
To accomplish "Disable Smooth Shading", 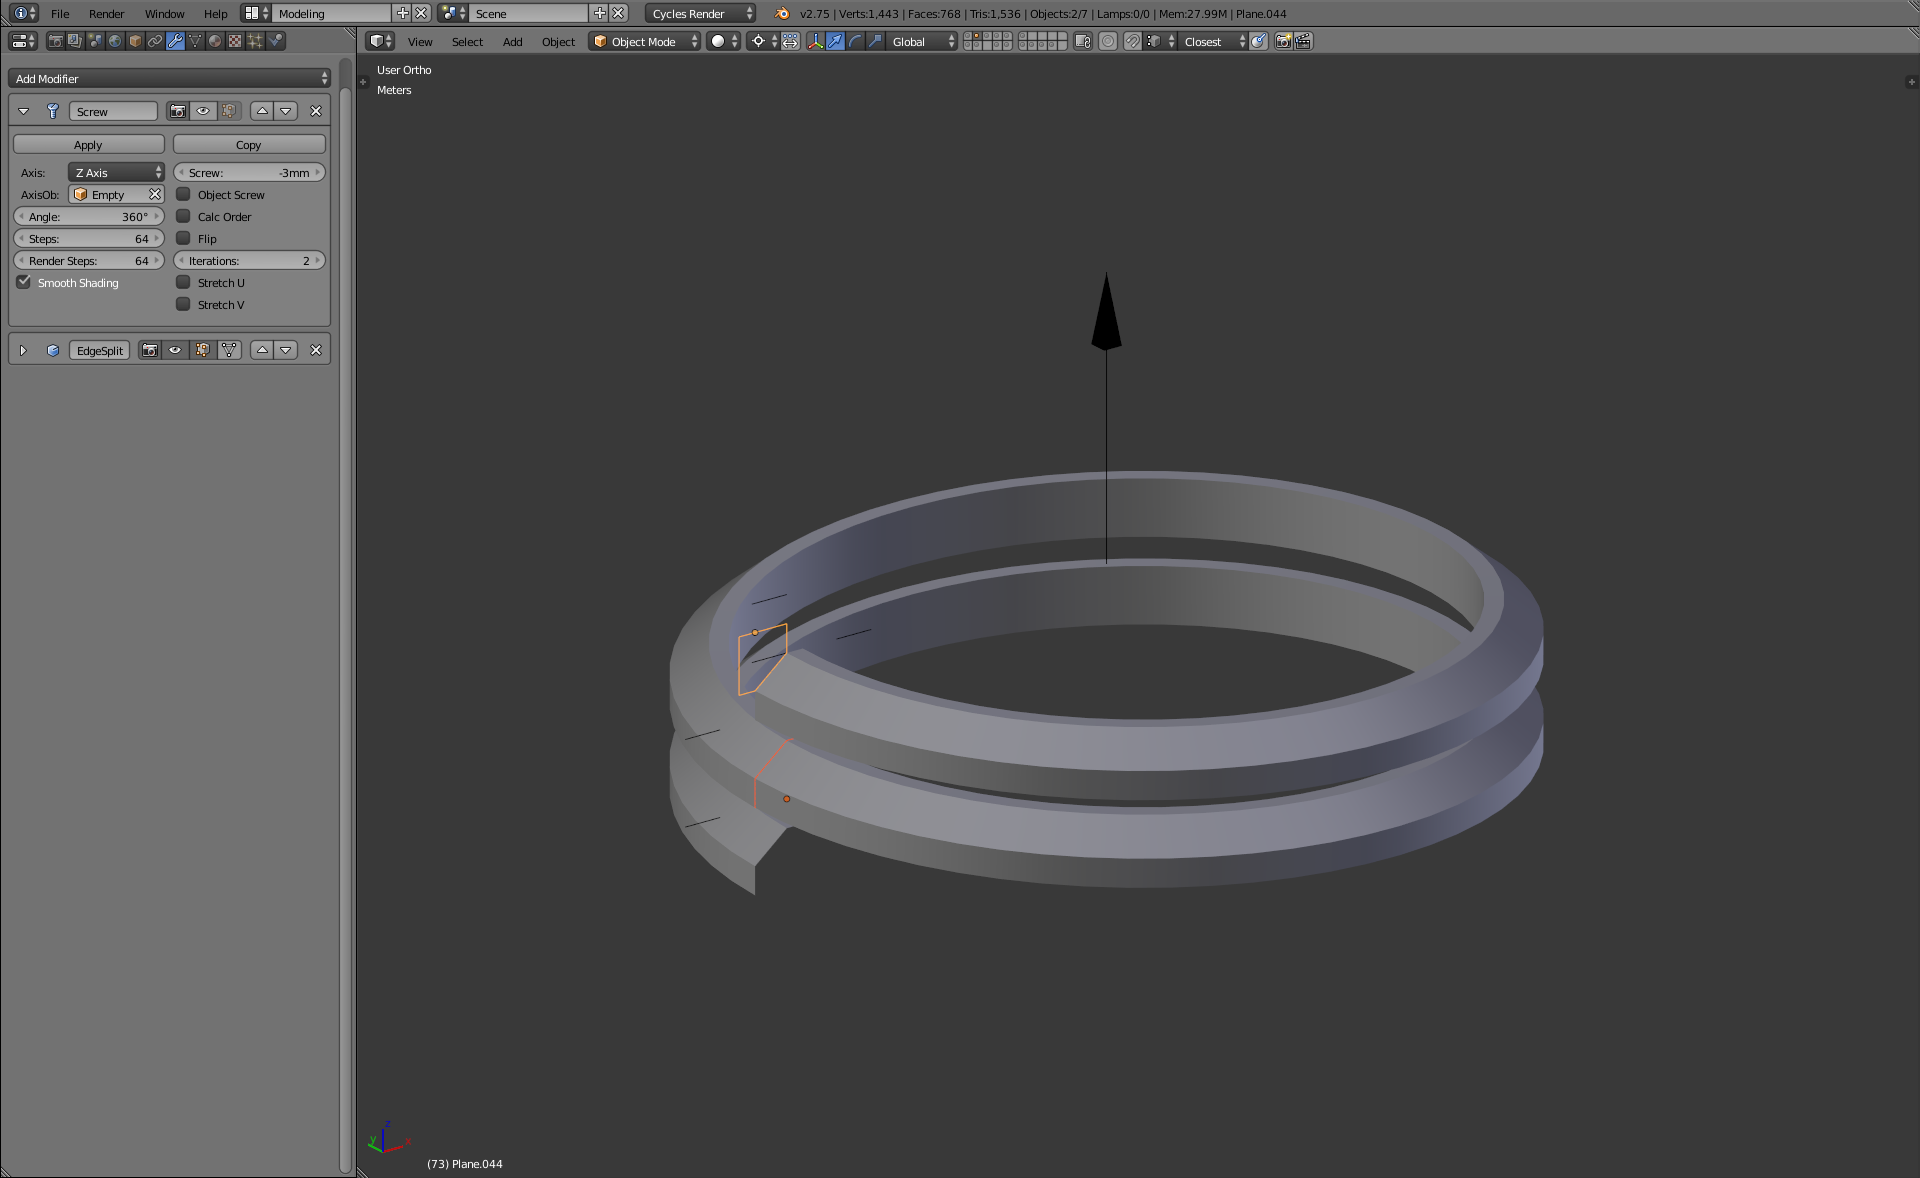I will point(24,282).
